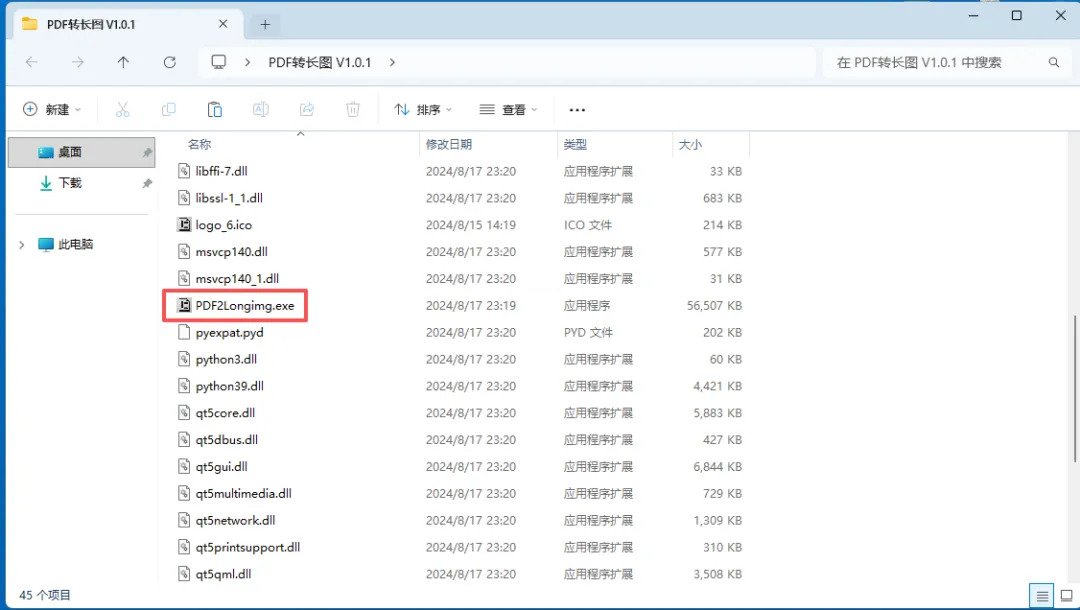The width and height of the screenshot is (1080, 610).
Task: Click the 2024/8/15 14:19 date cell
Action: point(470,224)
